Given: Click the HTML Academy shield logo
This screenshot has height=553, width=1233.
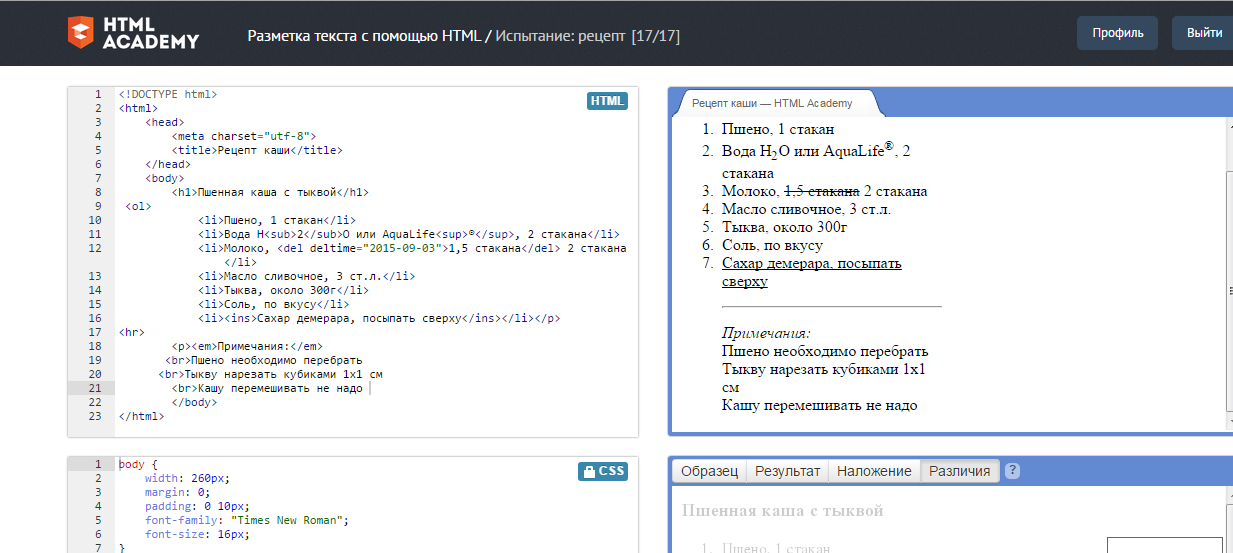Looking at the screenshot, I should [x=81, y=32].
